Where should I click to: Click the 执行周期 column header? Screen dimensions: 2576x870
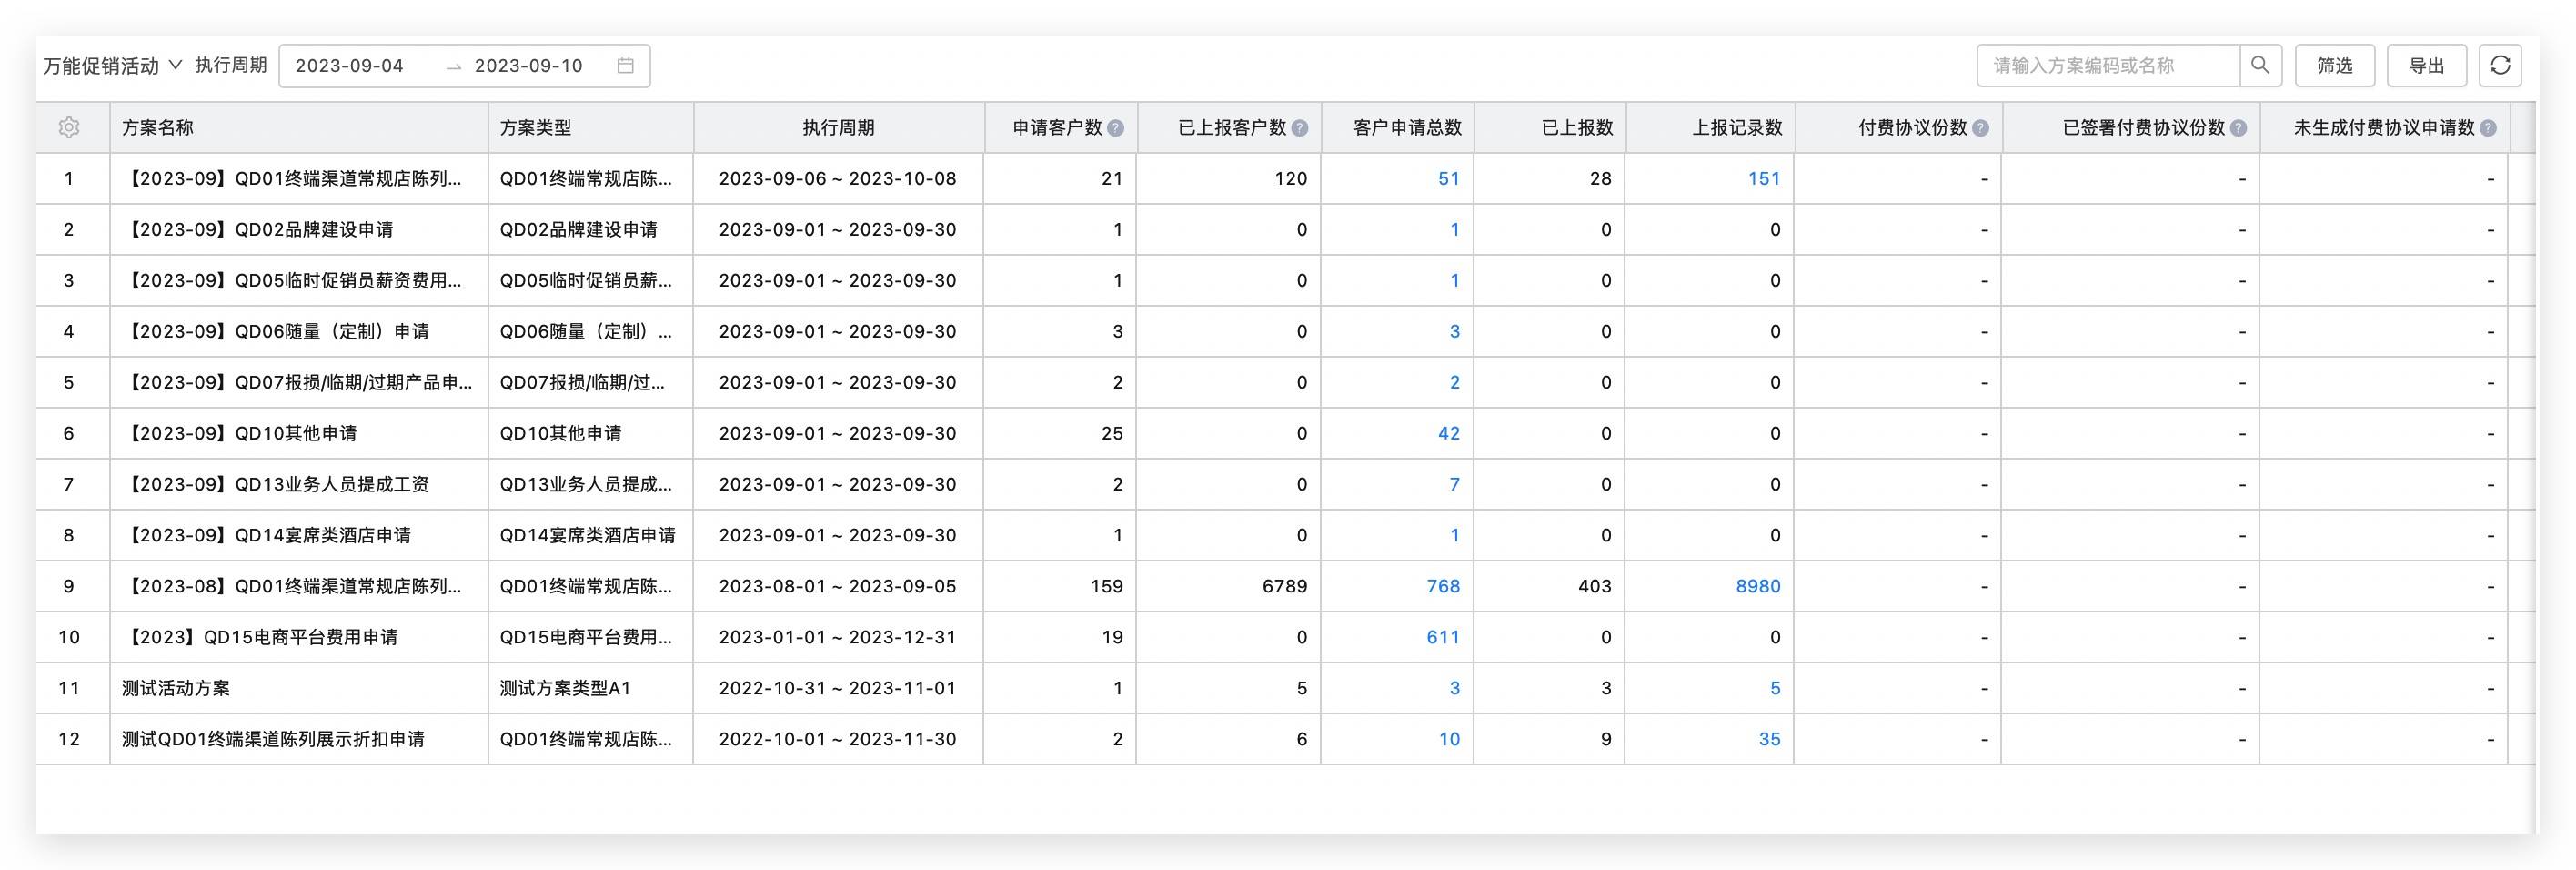[838, 128]
